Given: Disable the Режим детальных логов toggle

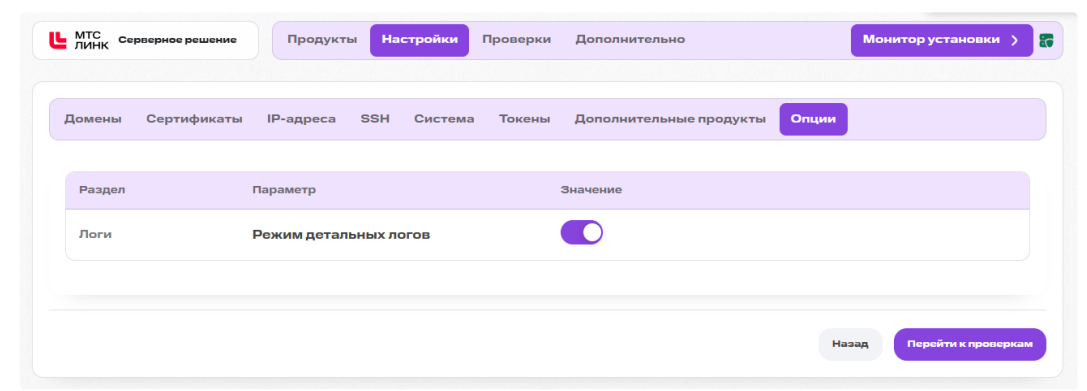Looking at the screenshot, I should point(582,233).
